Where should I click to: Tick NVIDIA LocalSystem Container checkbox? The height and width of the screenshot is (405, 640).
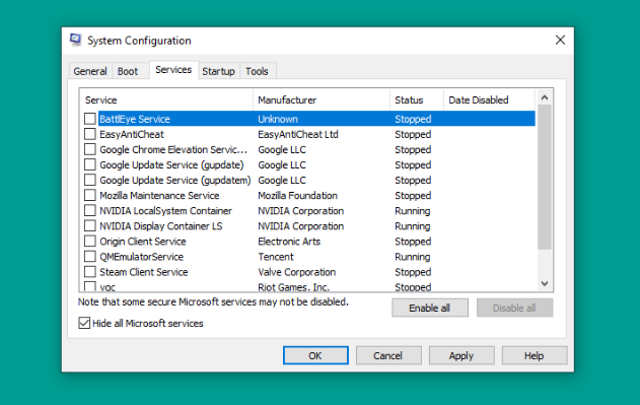(90, 211)
